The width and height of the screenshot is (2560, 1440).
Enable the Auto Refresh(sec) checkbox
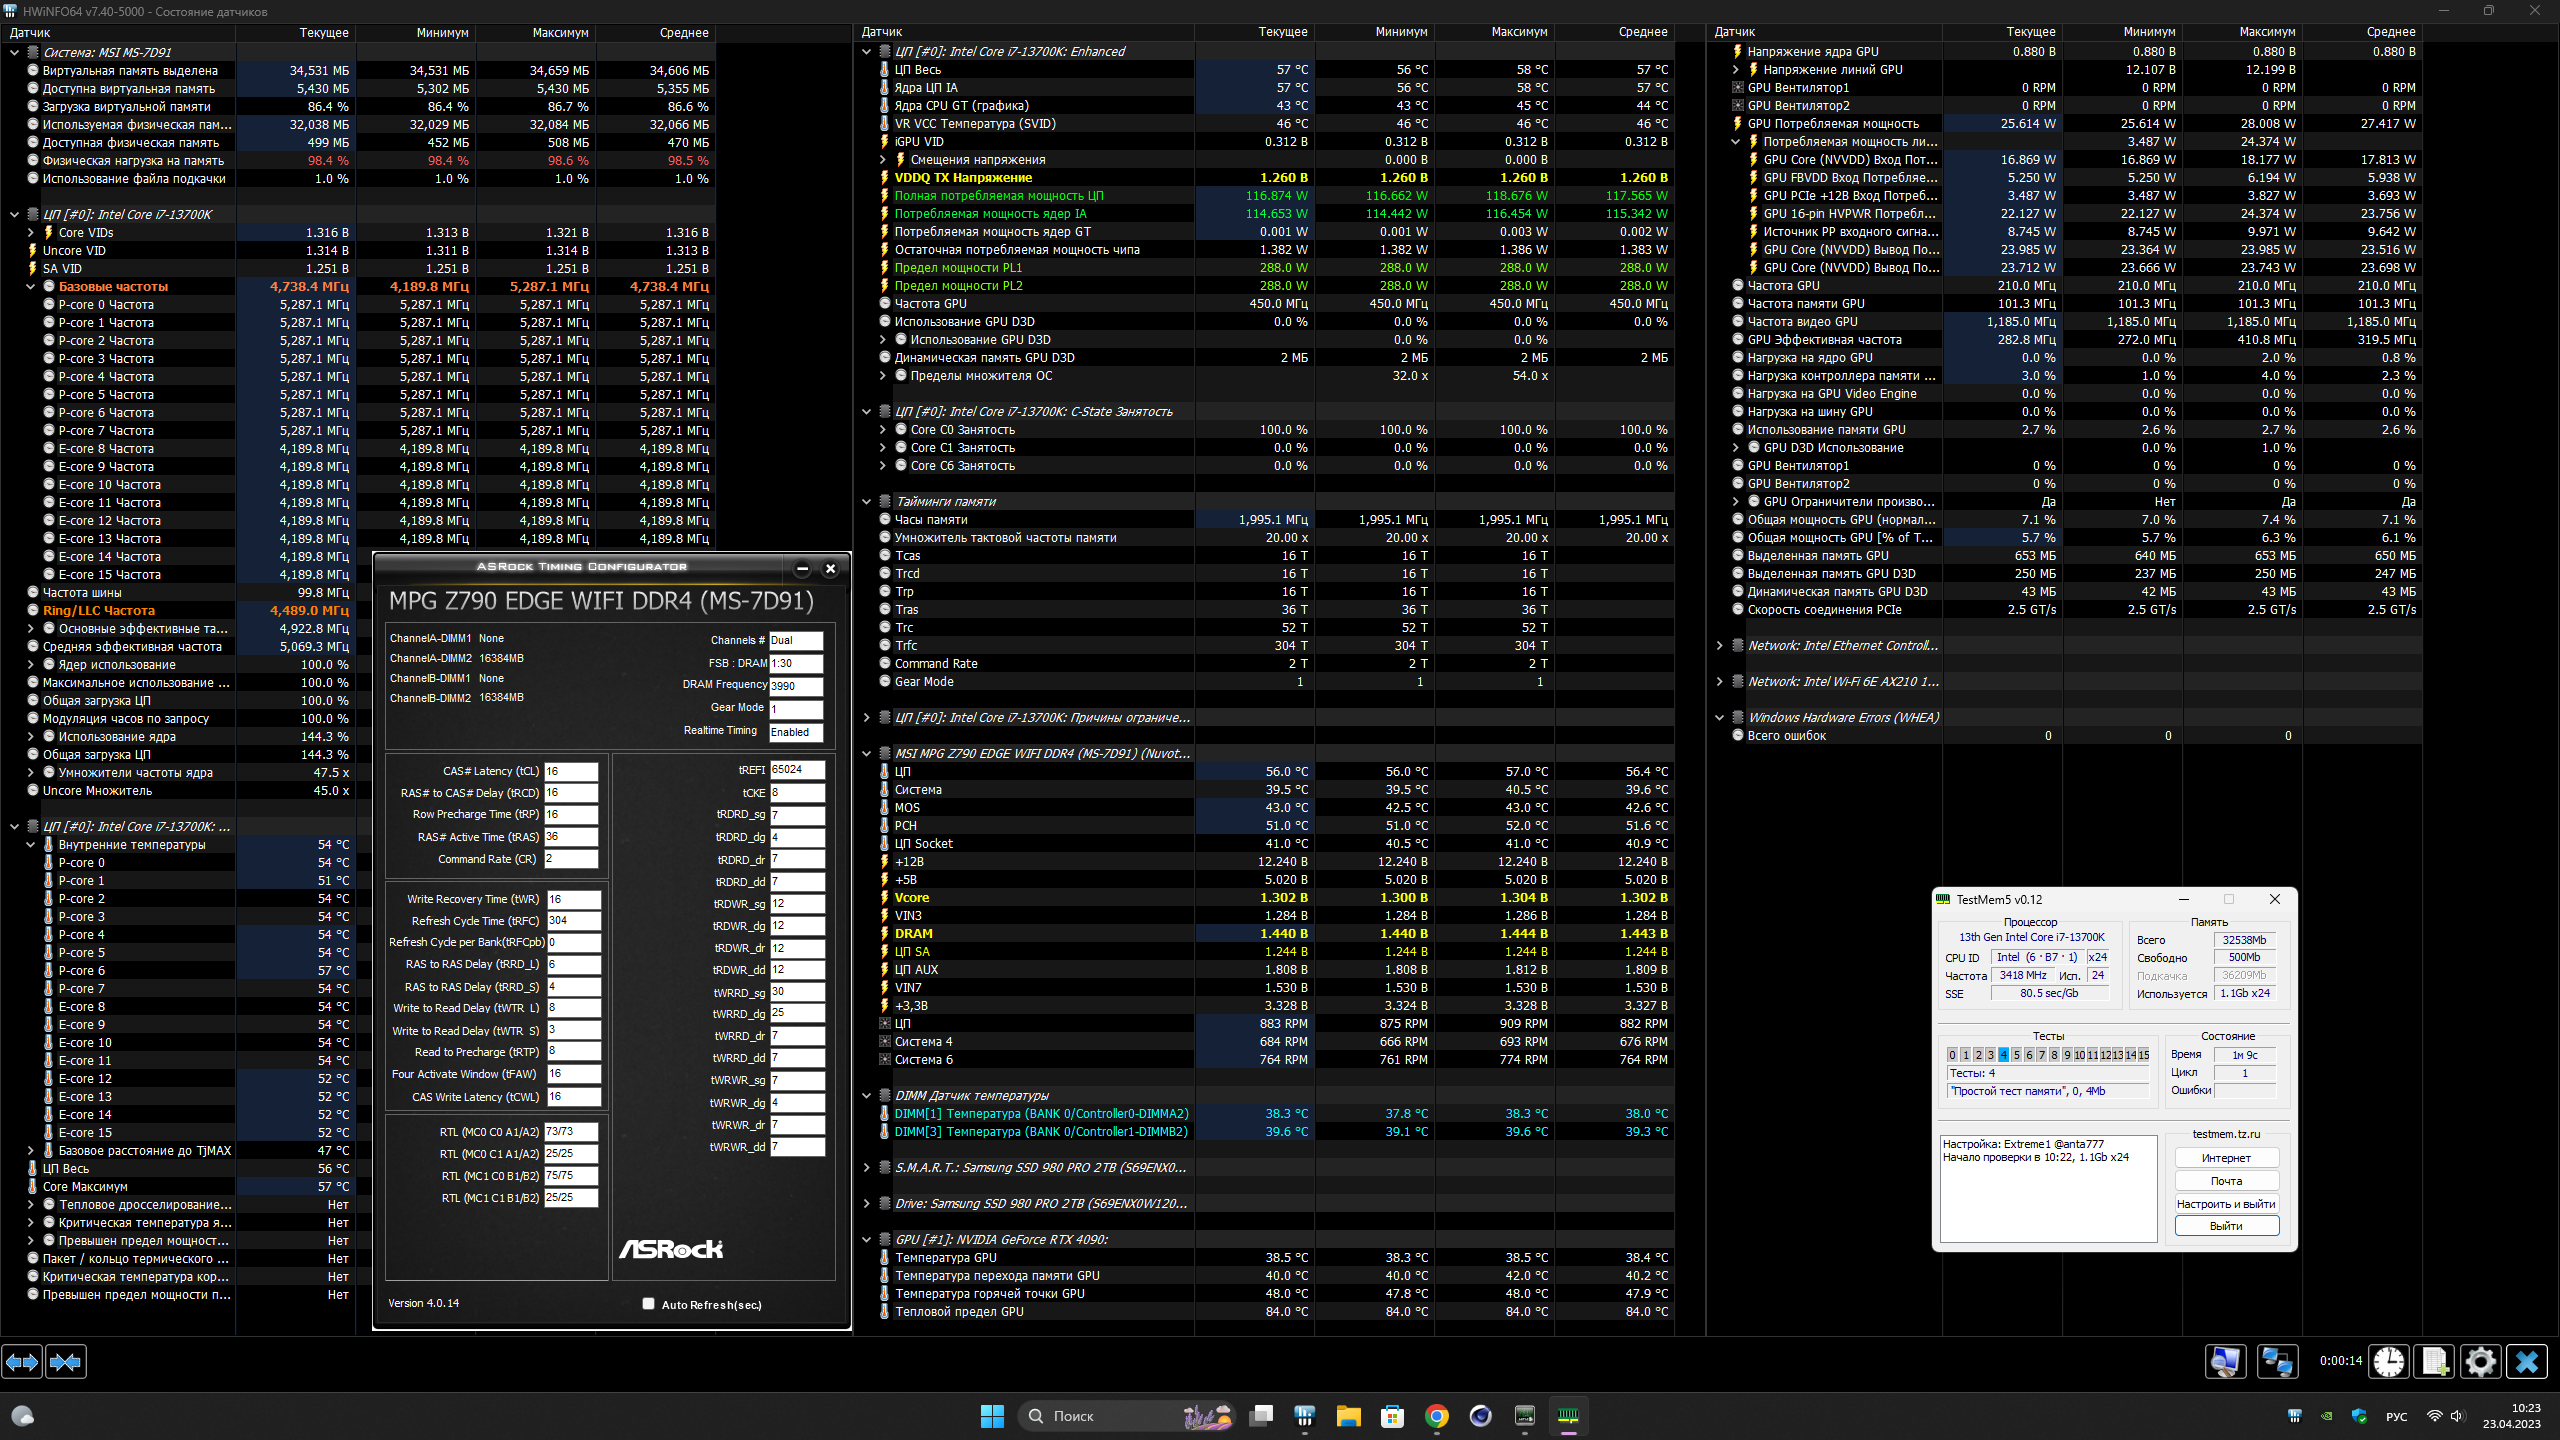tap(649, 1304)
